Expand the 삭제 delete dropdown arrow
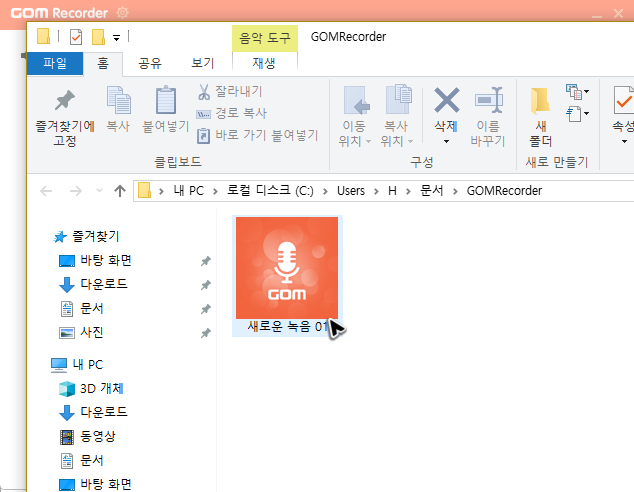This screenshot has height=492, width=634. pyautogui.click(x=446, y=141)
